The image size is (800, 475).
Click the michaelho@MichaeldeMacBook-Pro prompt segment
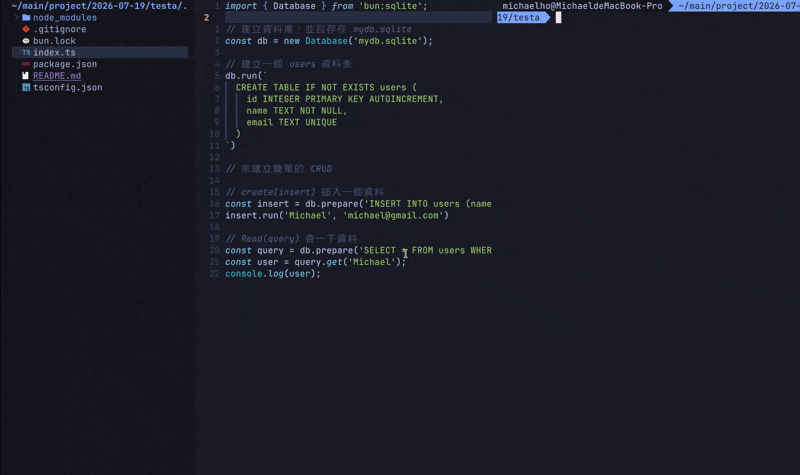tap(582, 6)
